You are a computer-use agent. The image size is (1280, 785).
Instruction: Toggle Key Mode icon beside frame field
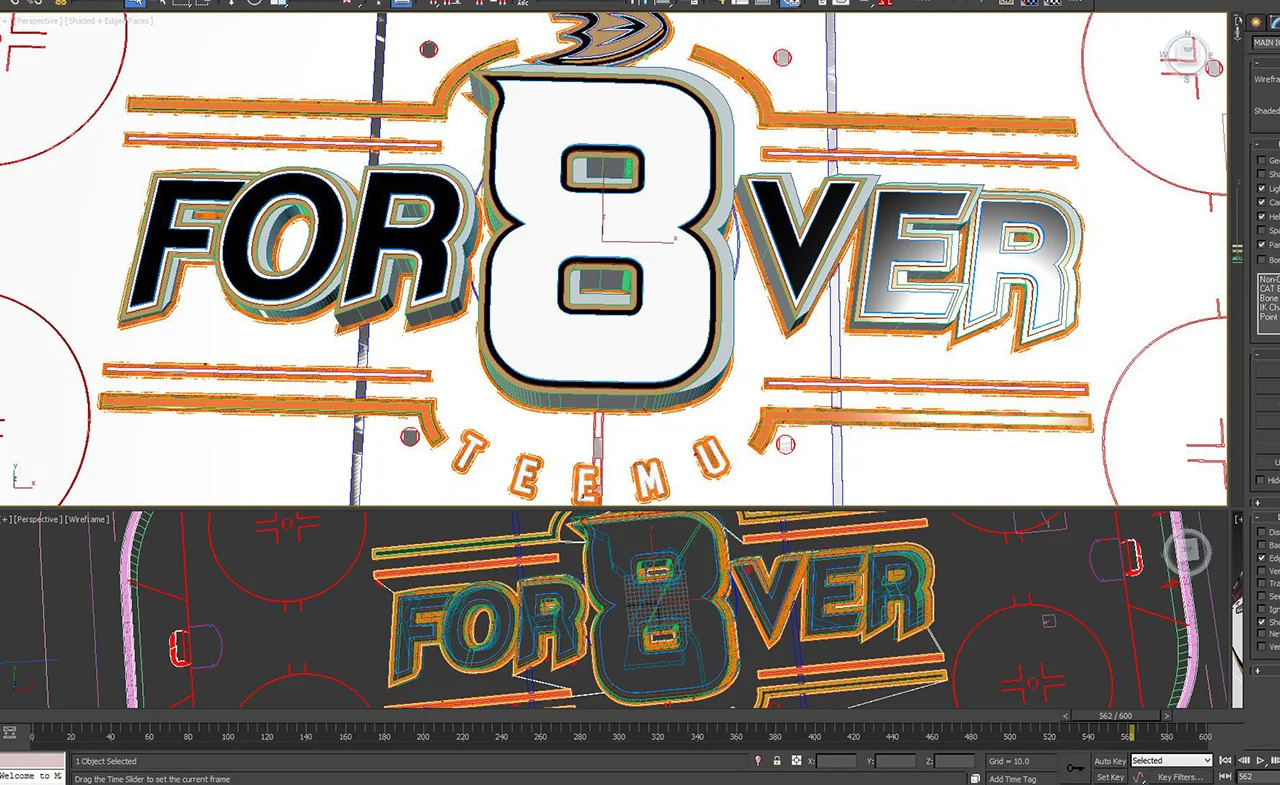click(1225, 777)
